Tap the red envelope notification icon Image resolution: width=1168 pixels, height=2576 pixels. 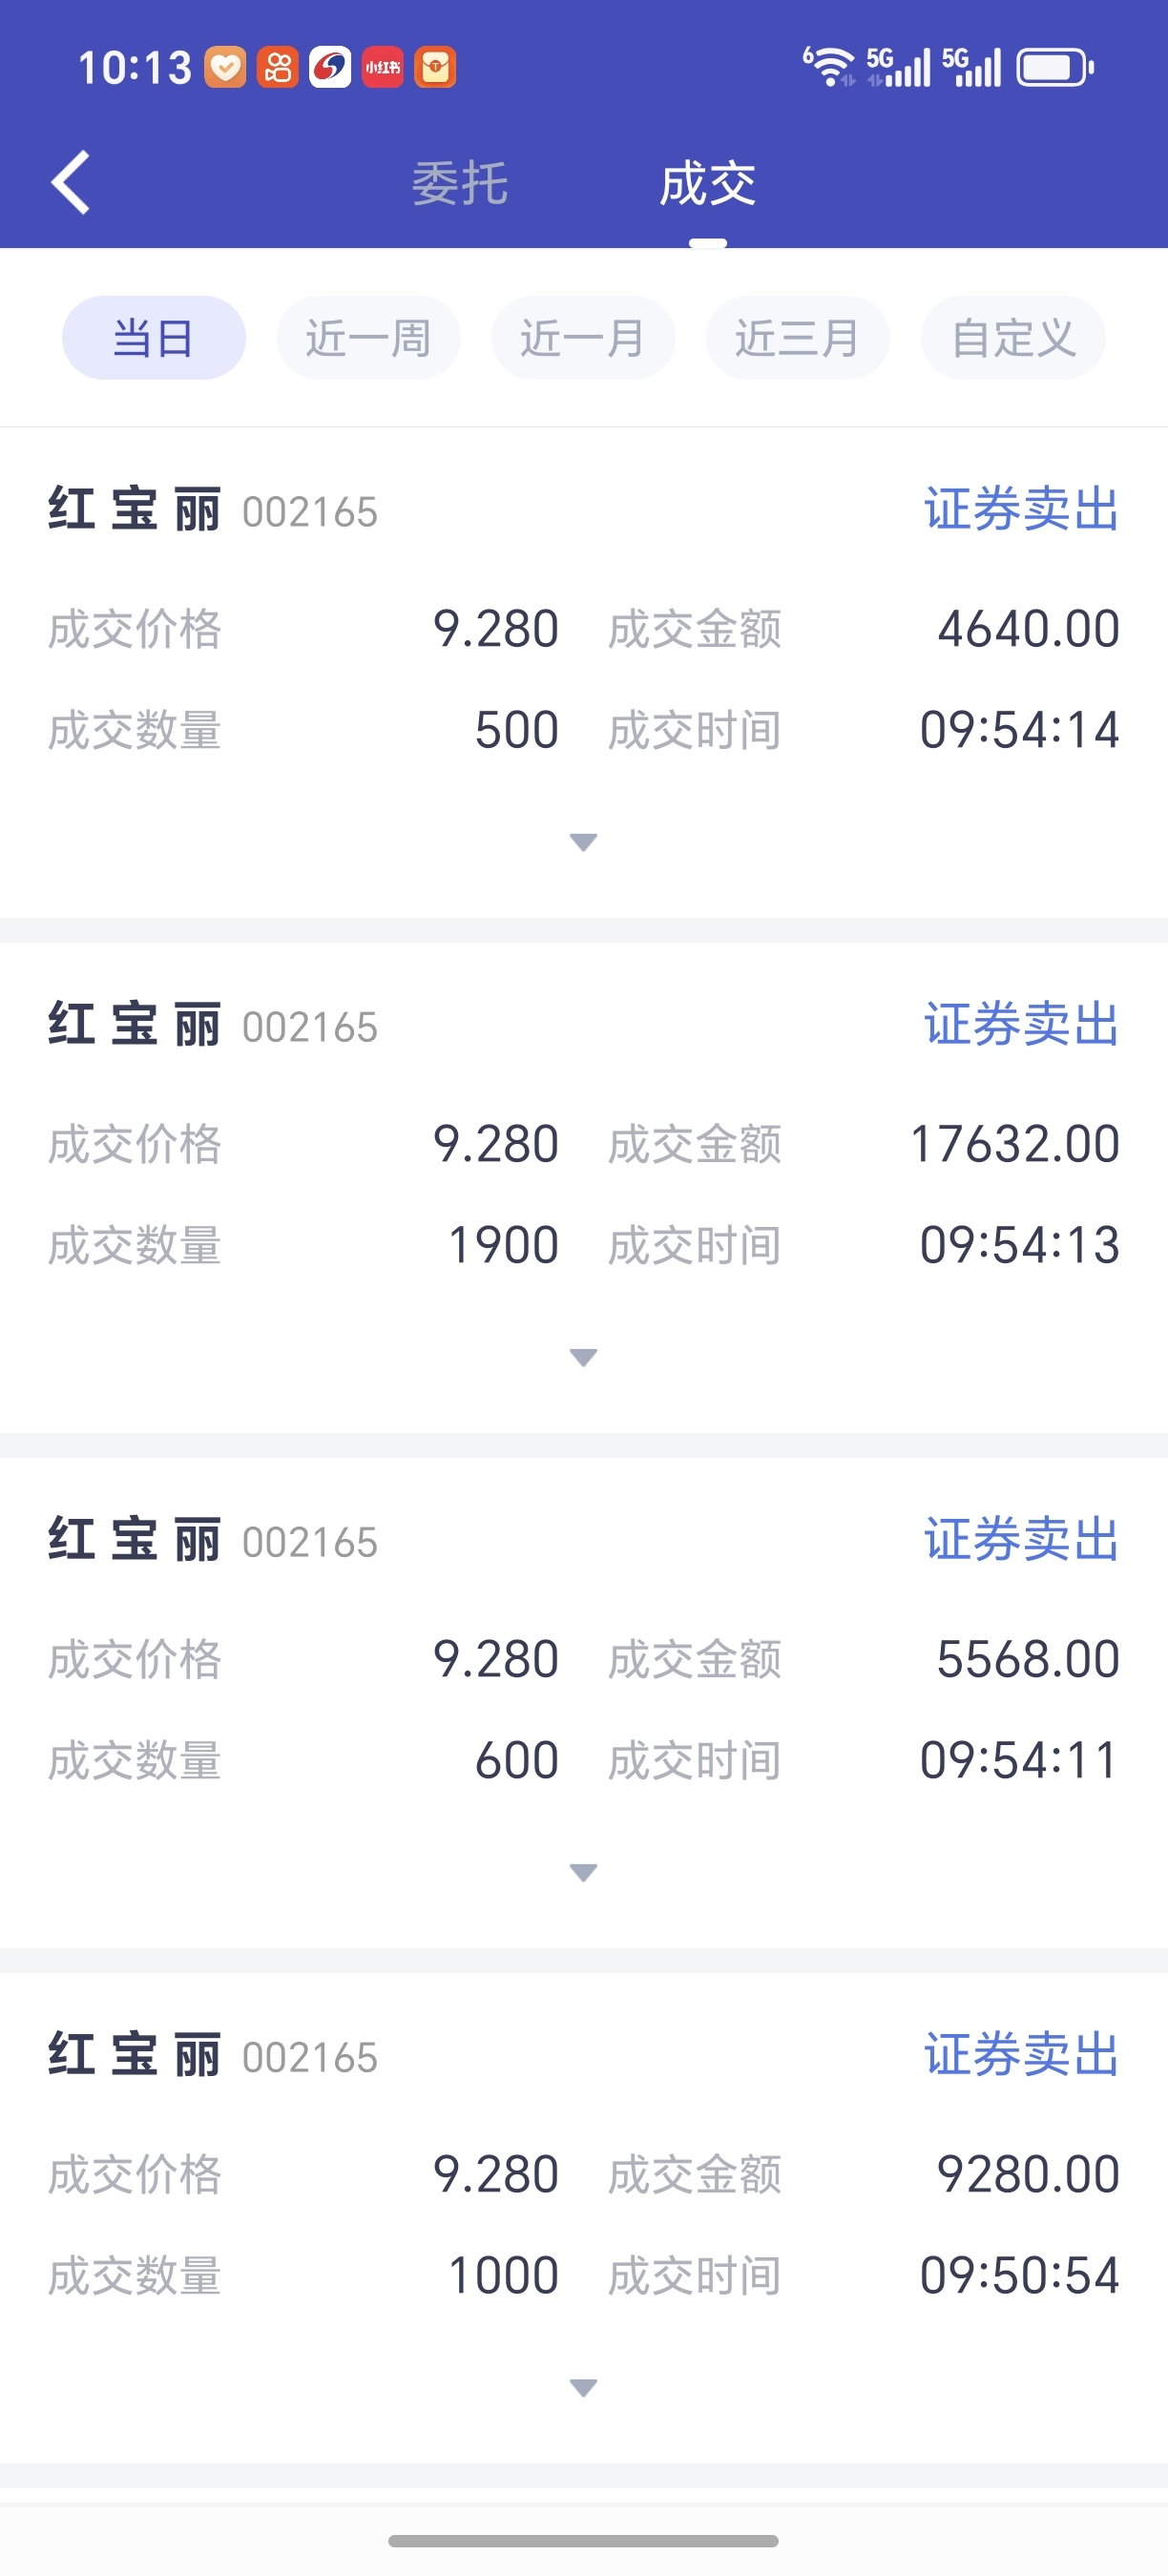(435, 68)
